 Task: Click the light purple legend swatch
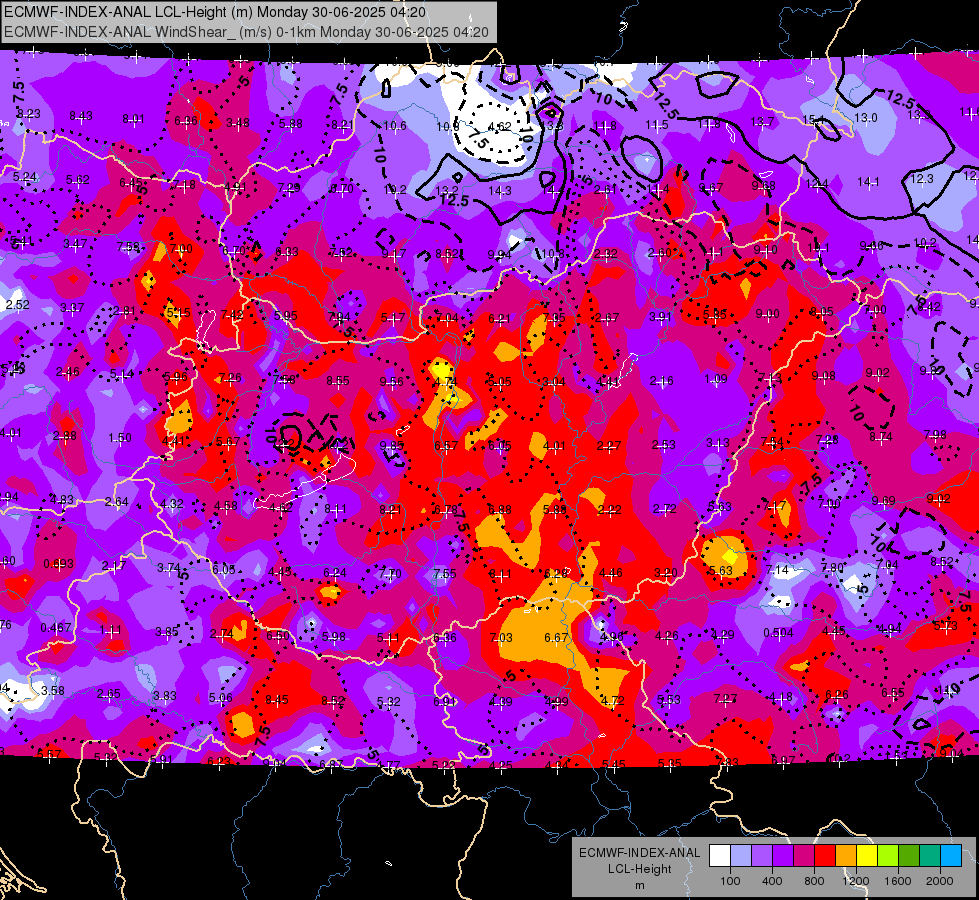[x=762, y=856]
